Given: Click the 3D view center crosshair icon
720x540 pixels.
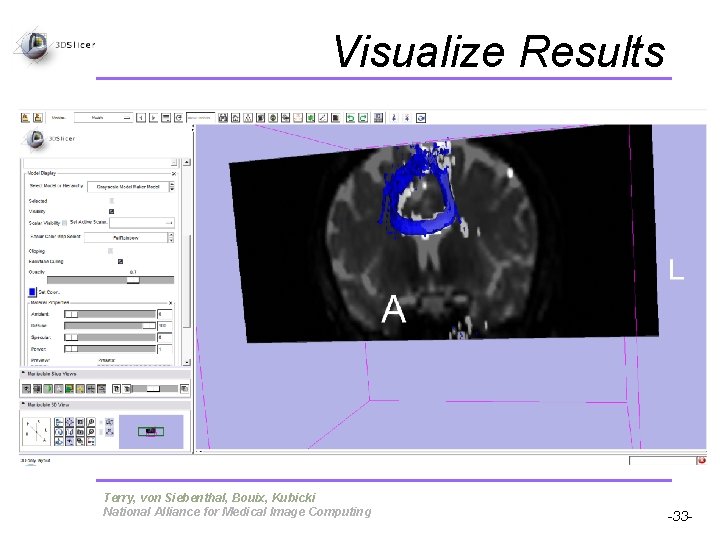Looking at the screenshot, I should [69, 422].
